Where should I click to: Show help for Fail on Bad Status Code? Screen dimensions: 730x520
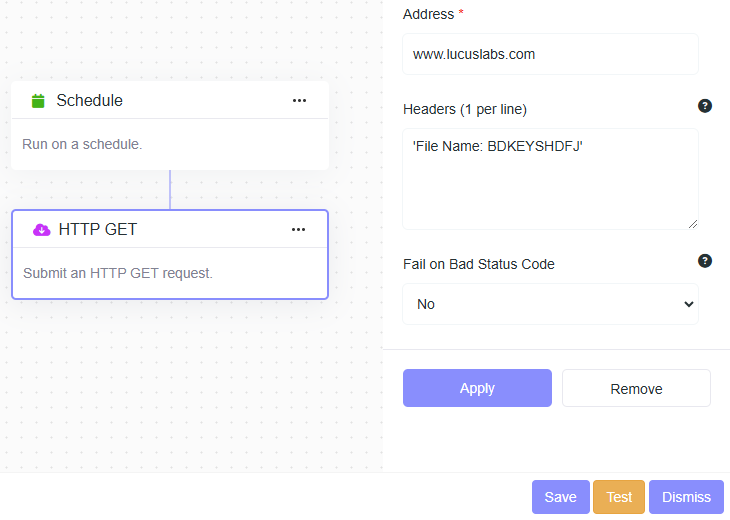(x=705, y=261)
